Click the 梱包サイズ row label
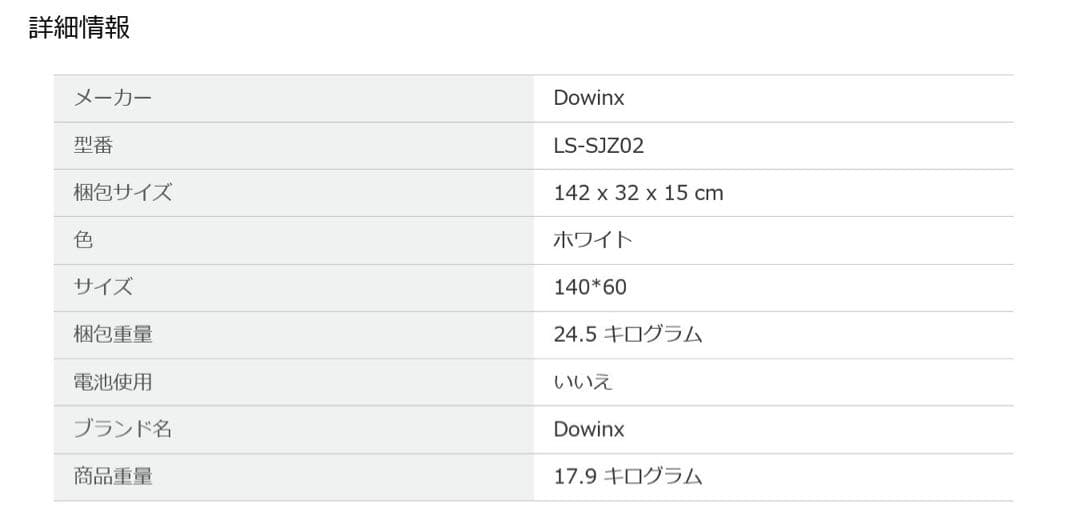This screenshot has width=1080, height=529. [122, 192]
